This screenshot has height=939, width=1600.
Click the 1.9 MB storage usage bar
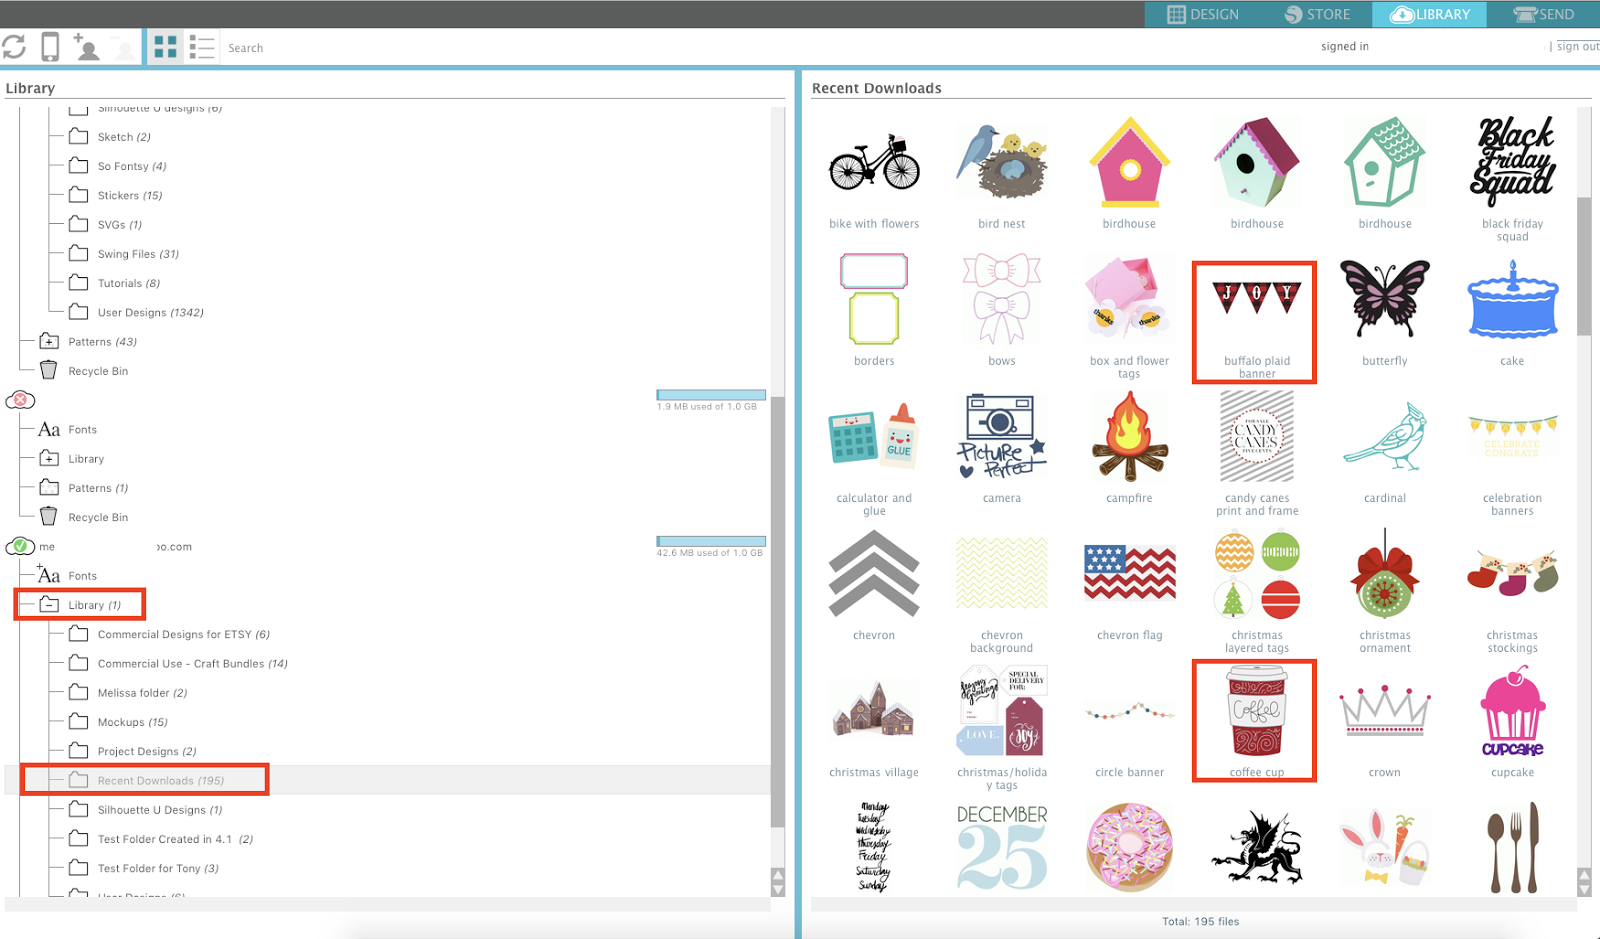click(x=711, y=395)
